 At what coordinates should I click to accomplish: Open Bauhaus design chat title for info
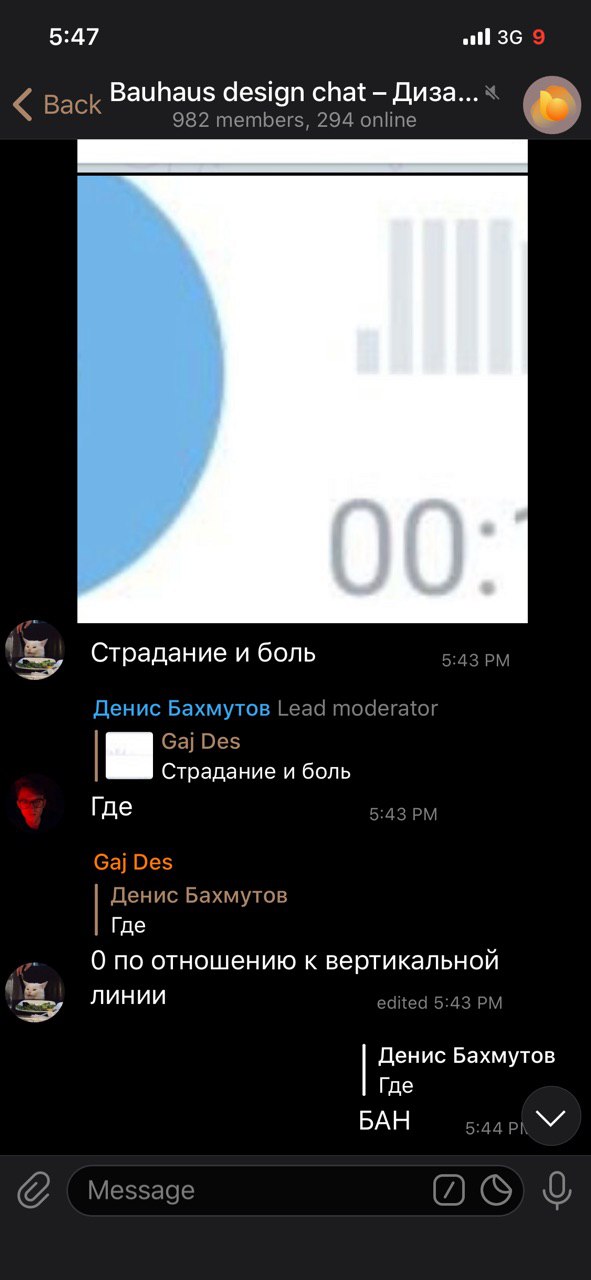(294, 92)
